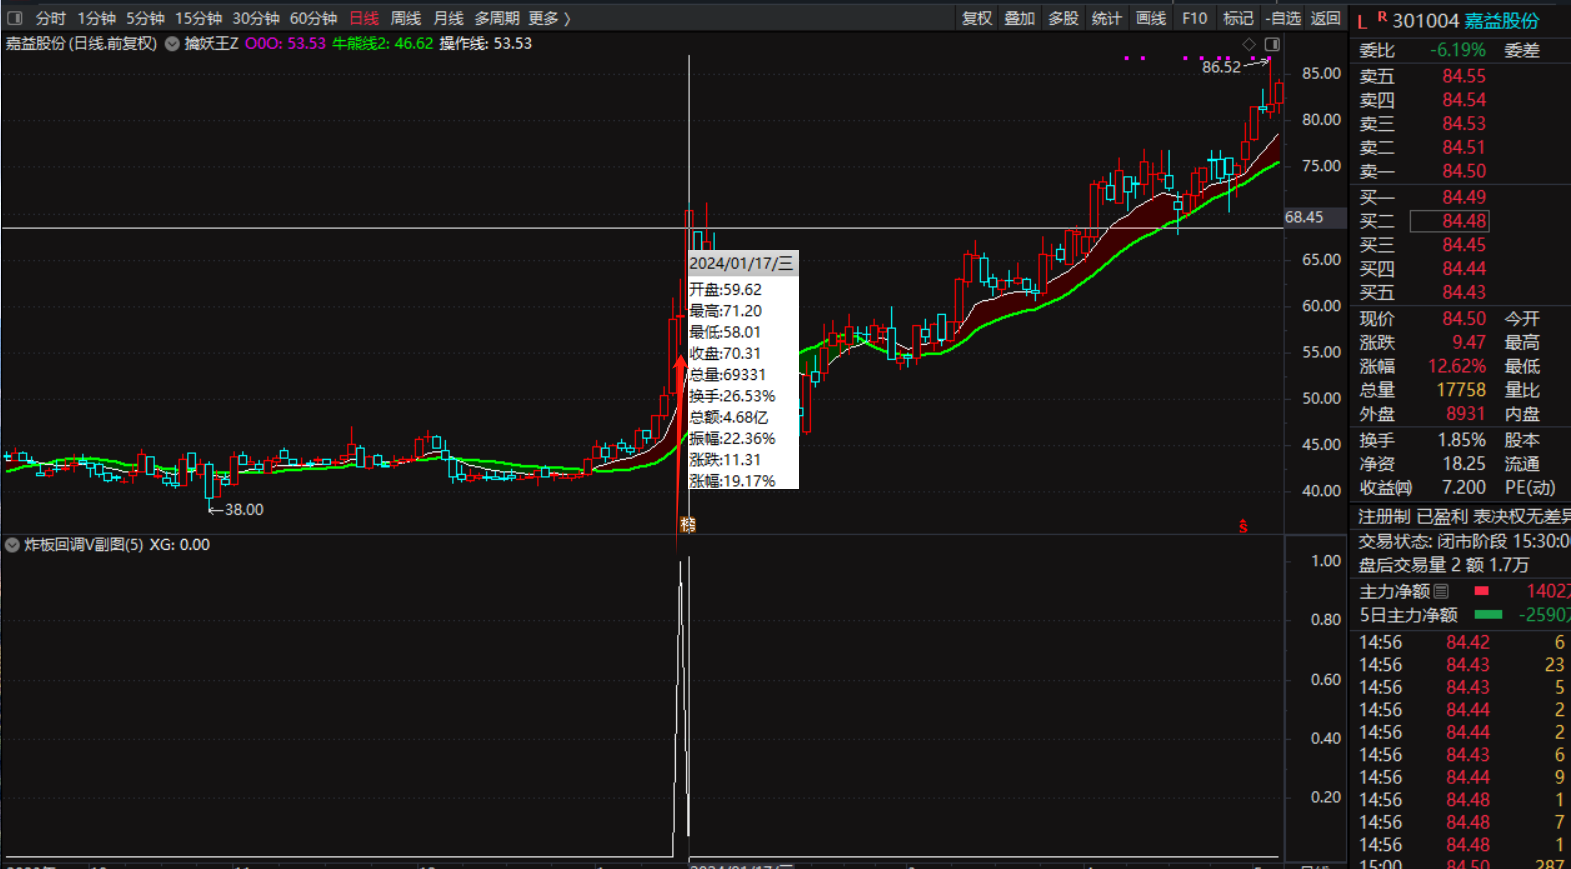This screenshot has width=1571, height=869.
Task: Click the orange info marker on the date axis
Action: coord(688,524)
